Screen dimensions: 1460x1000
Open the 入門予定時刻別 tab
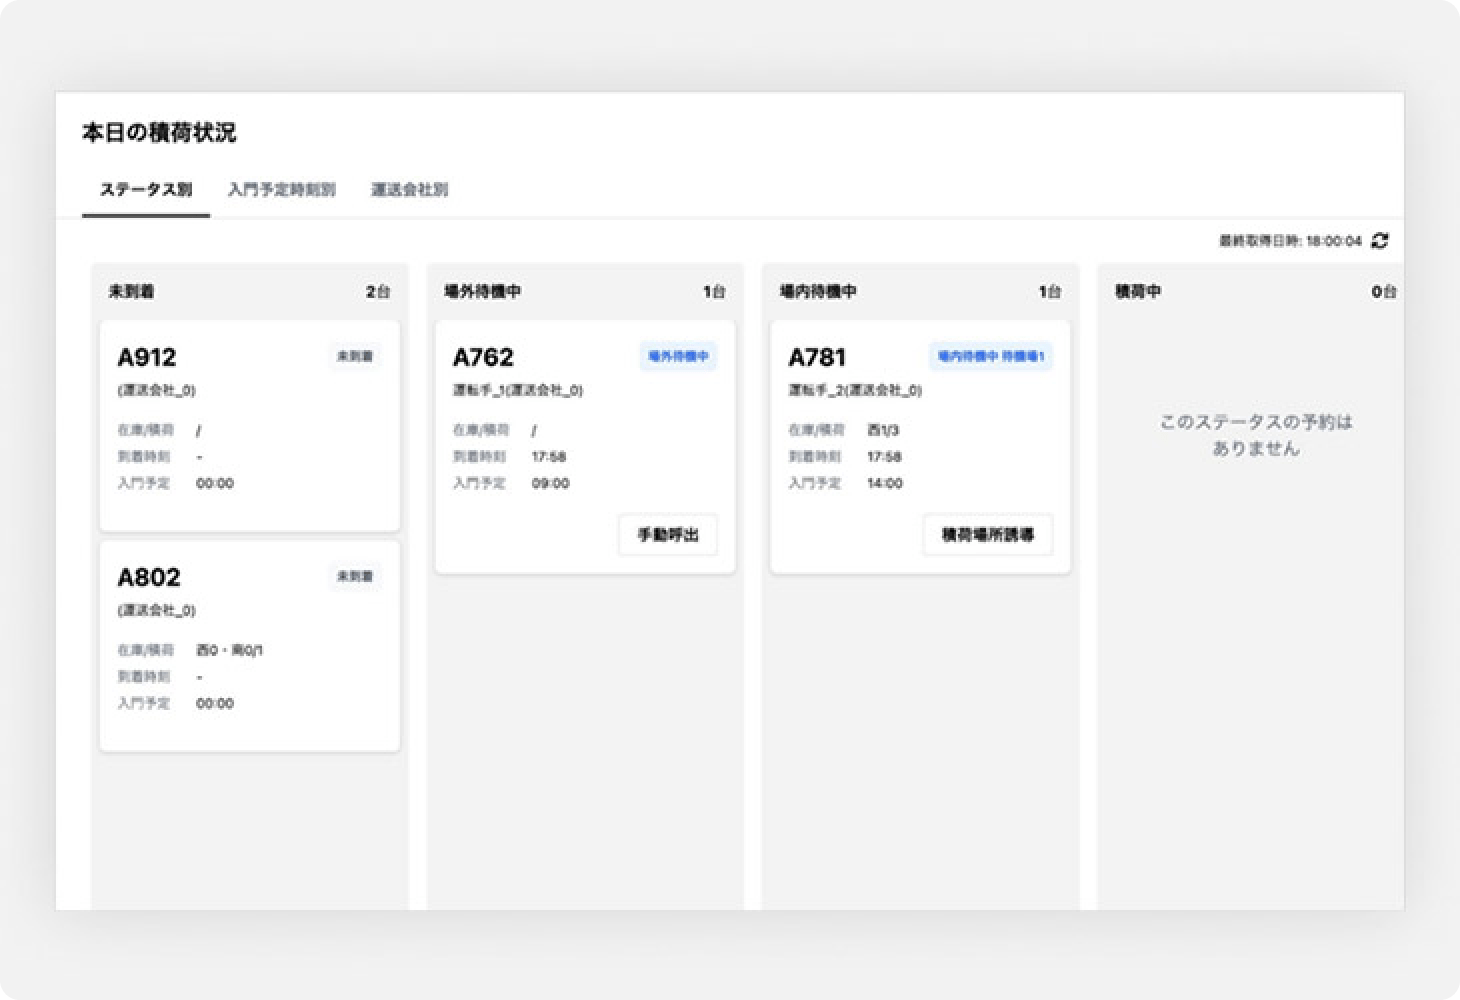point(281,190)
